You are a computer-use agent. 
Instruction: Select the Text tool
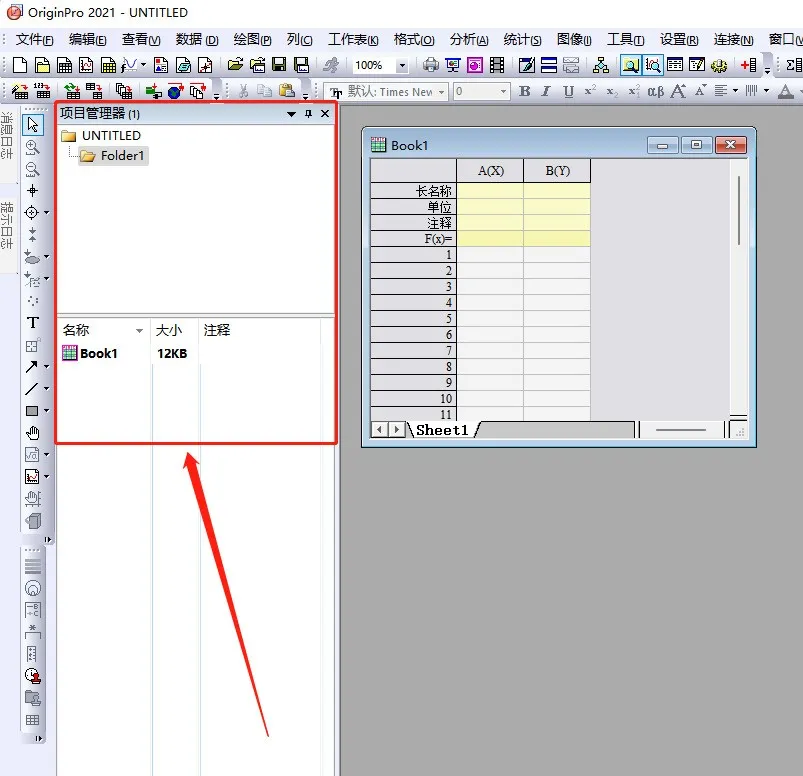33,323
